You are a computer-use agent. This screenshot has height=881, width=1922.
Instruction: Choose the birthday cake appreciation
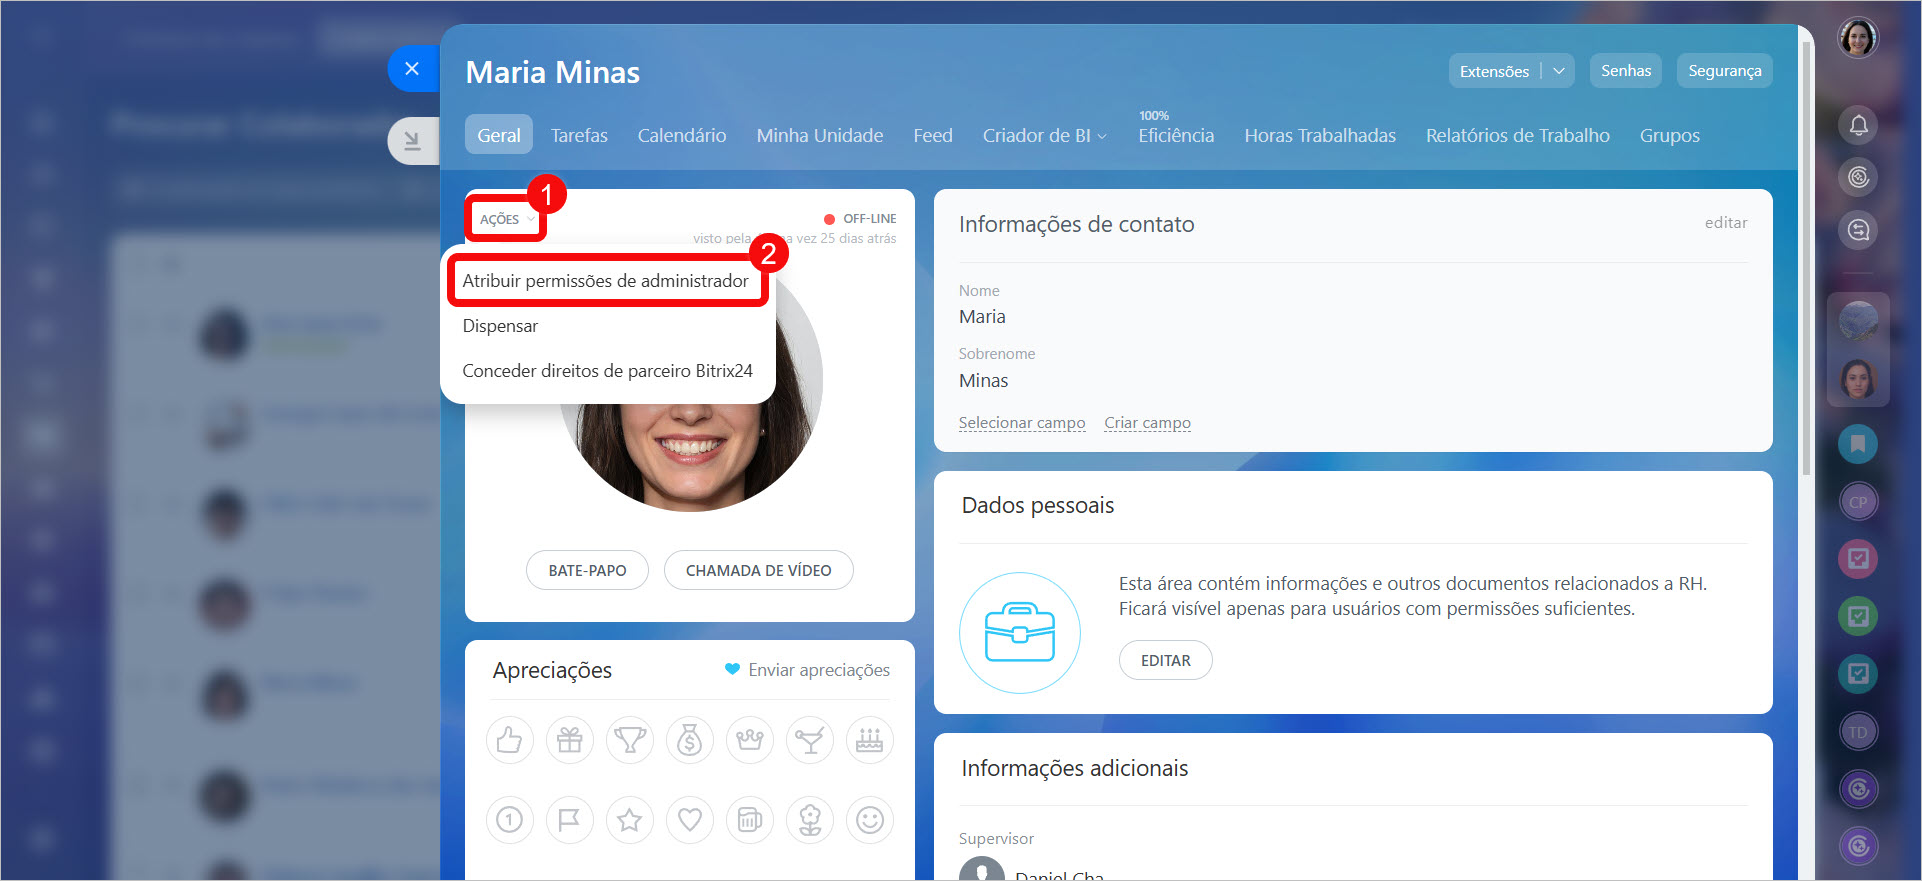click(x=870, y=740)
